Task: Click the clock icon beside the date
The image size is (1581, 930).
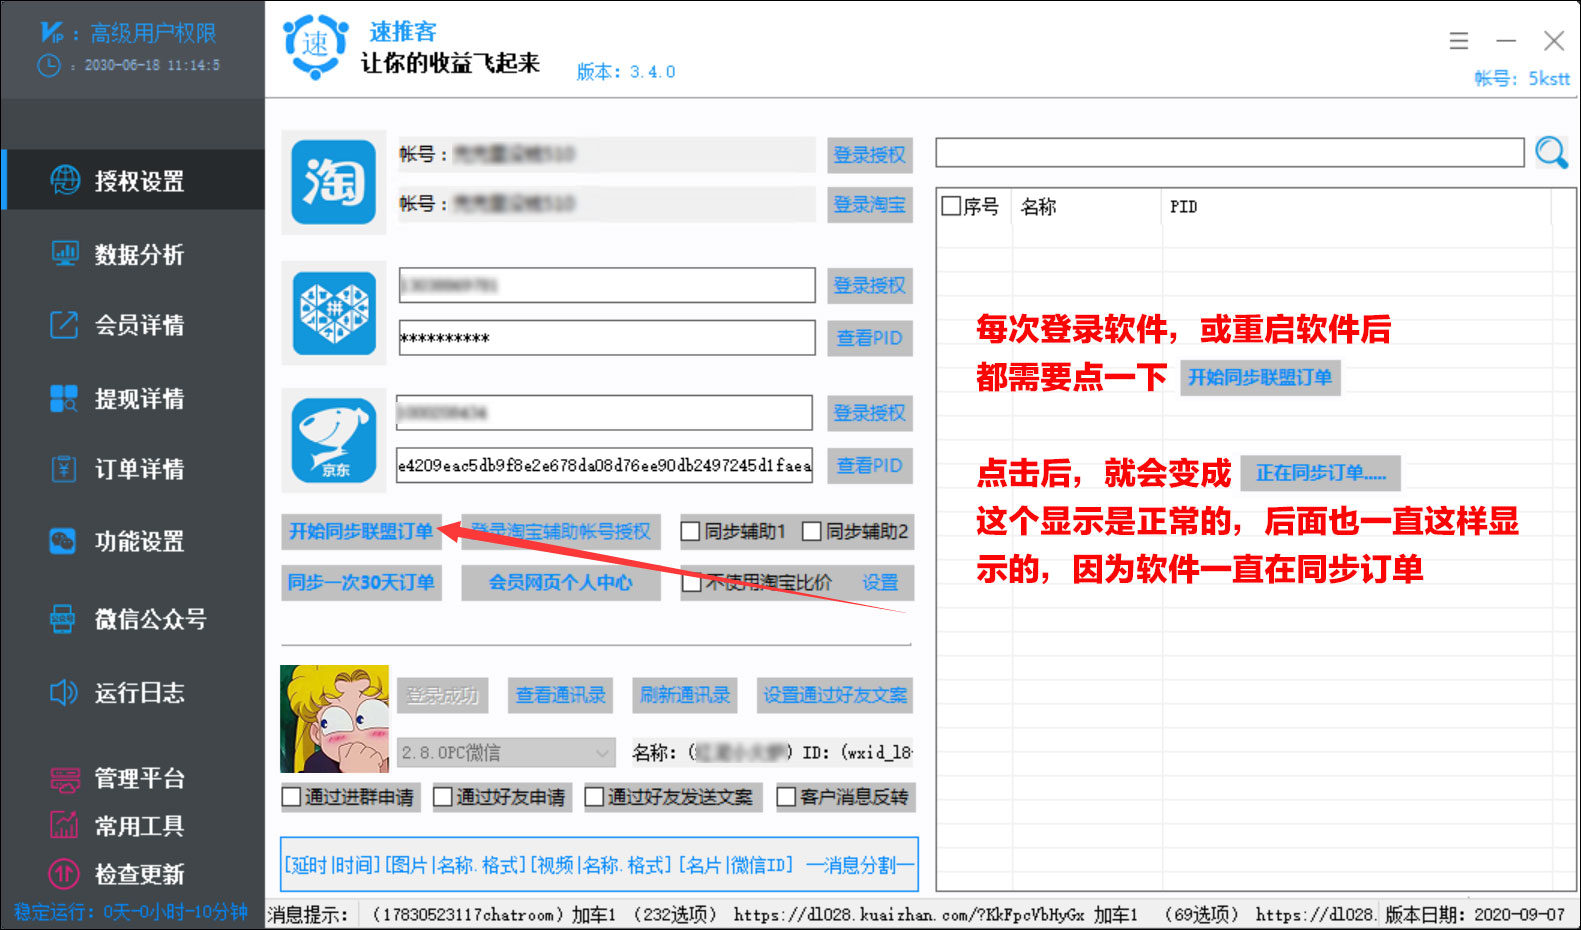Action: pyautogui.click(x=49, y=66)
